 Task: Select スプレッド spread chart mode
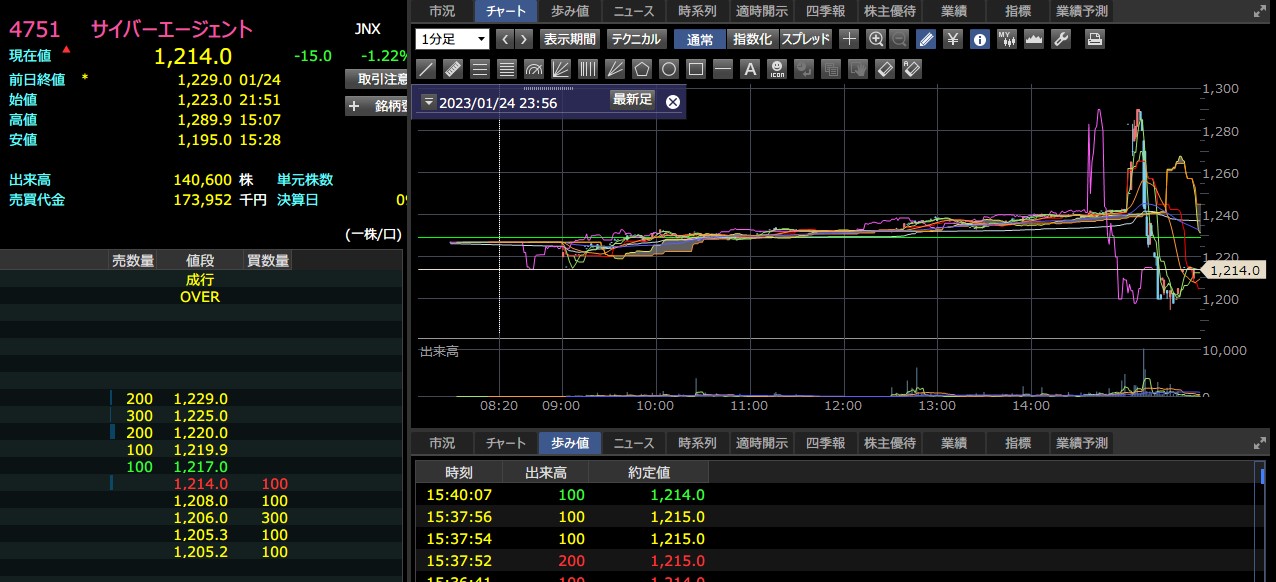(x=806, y=39)
